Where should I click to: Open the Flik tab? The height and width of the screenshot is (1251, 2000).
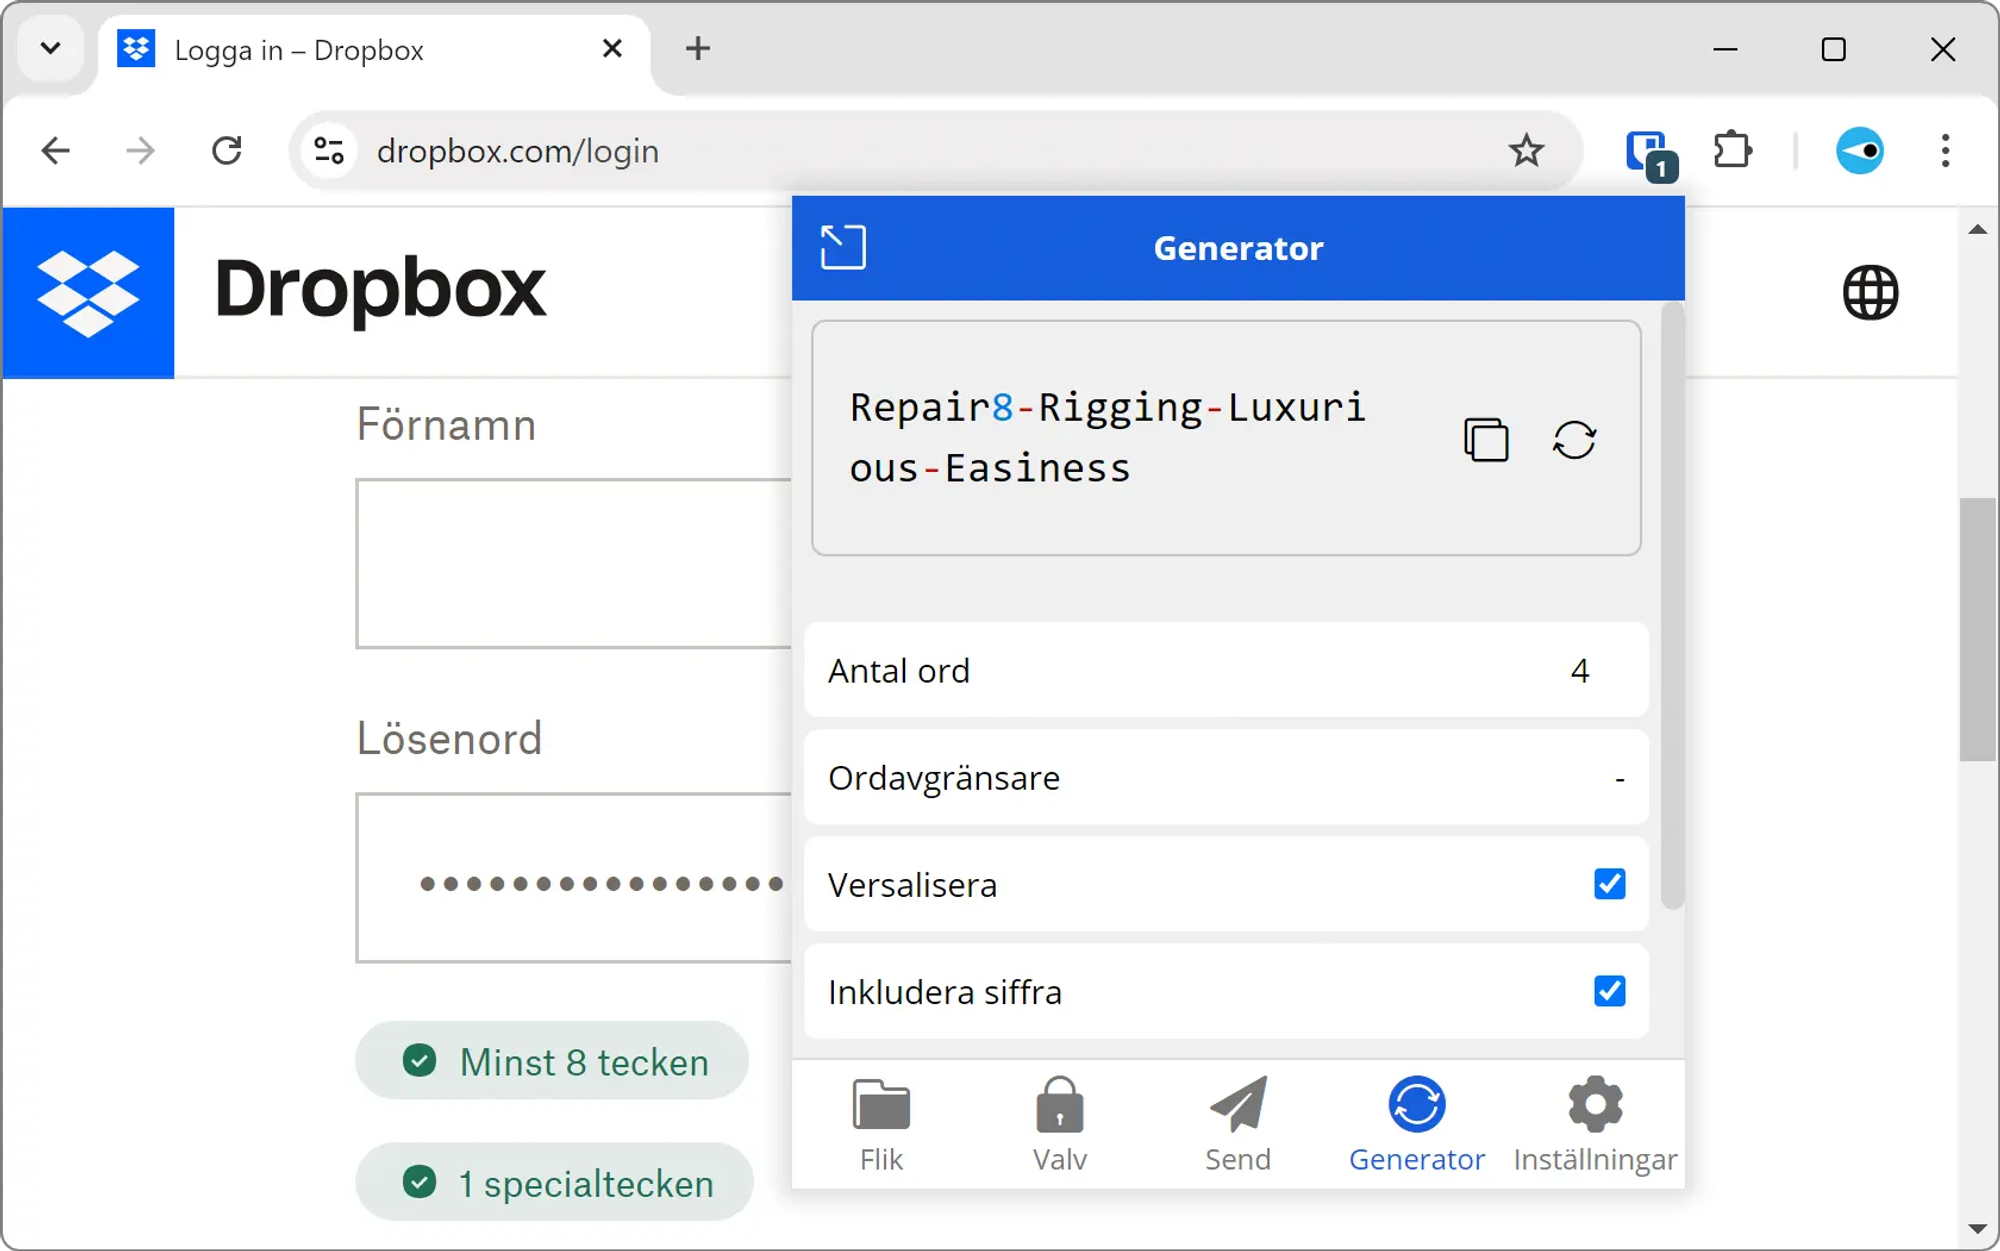881,1124
